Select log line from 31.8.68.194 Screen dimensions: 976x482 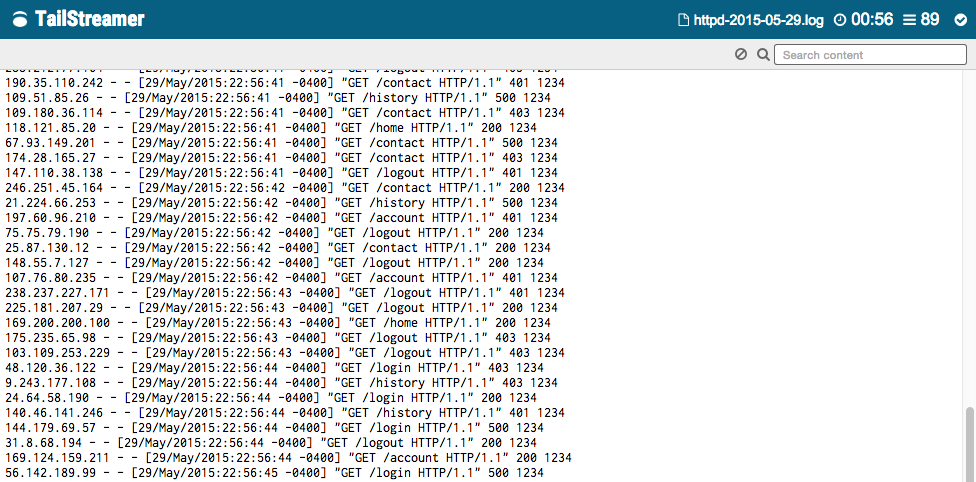pos(271,442)
